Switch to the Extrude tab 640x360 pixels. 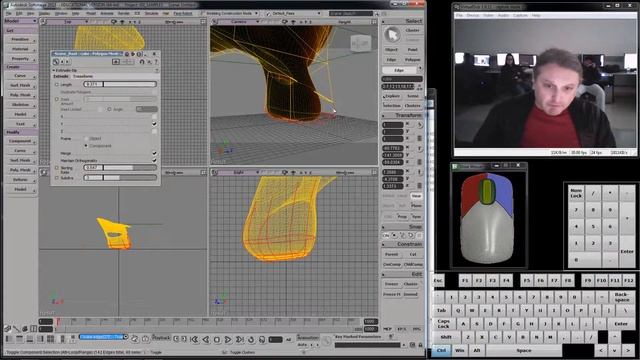tap(61, 76)
